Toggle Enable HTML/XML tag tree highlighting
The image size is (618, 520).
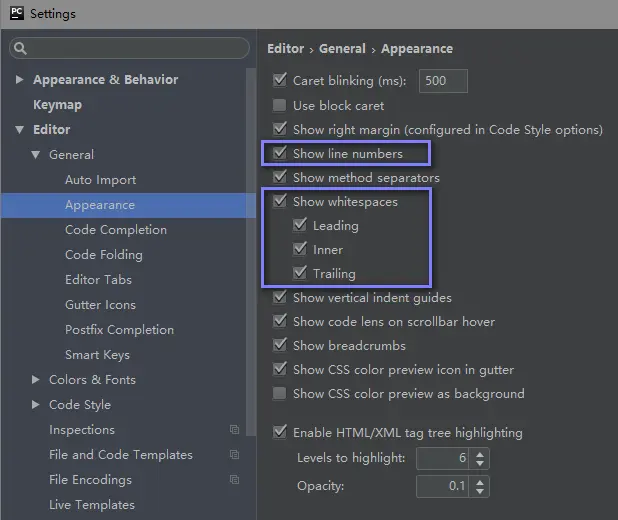click(280, 432)
